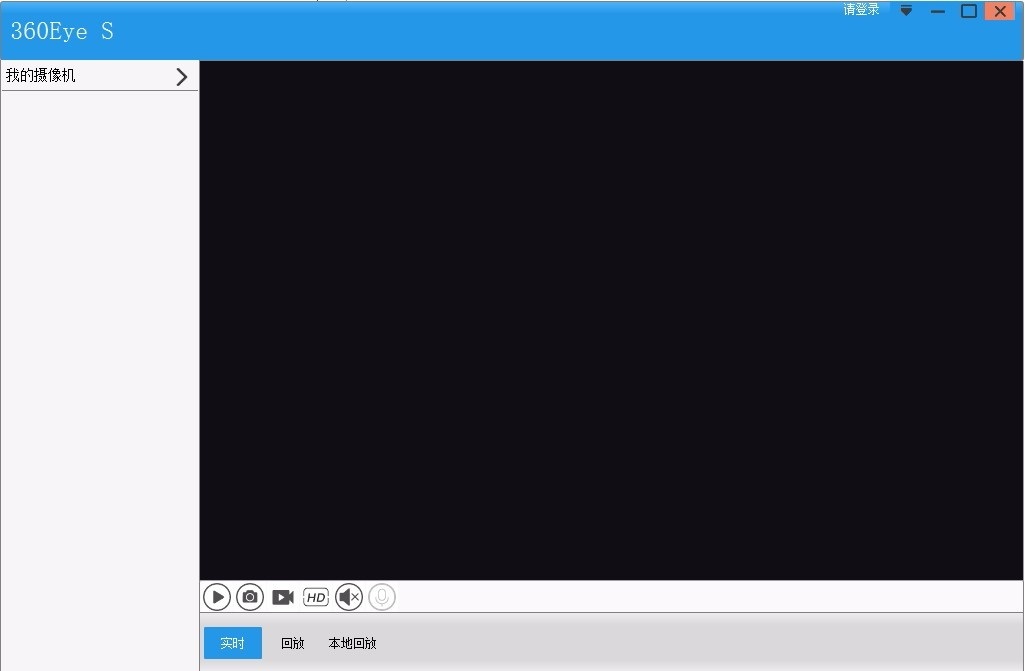Open the 回放 tab
Viewport: 1025px width, 671px height.
[x=293, y=643]
